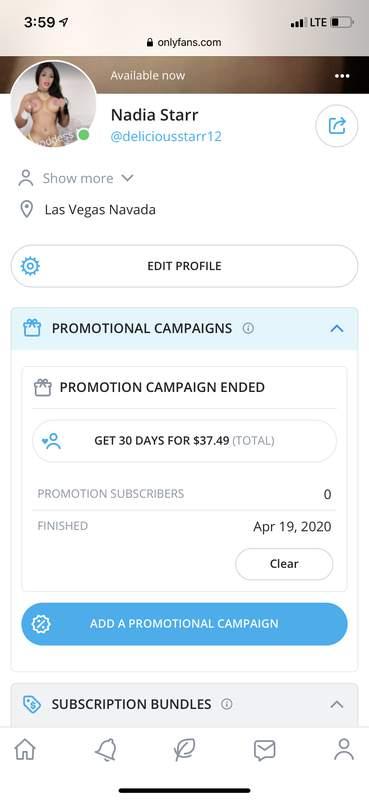Screen dimensions: 369x800
Task: Tap the onlyfans.com address bar
Action: [x=184, y=42]
